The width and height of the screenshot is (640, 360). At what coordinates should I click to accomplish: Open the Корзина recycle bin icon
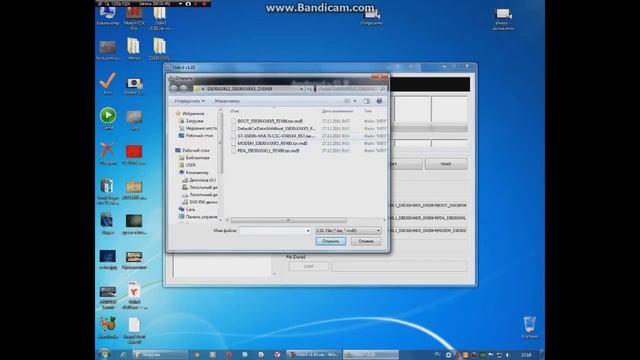click(529, 327)
